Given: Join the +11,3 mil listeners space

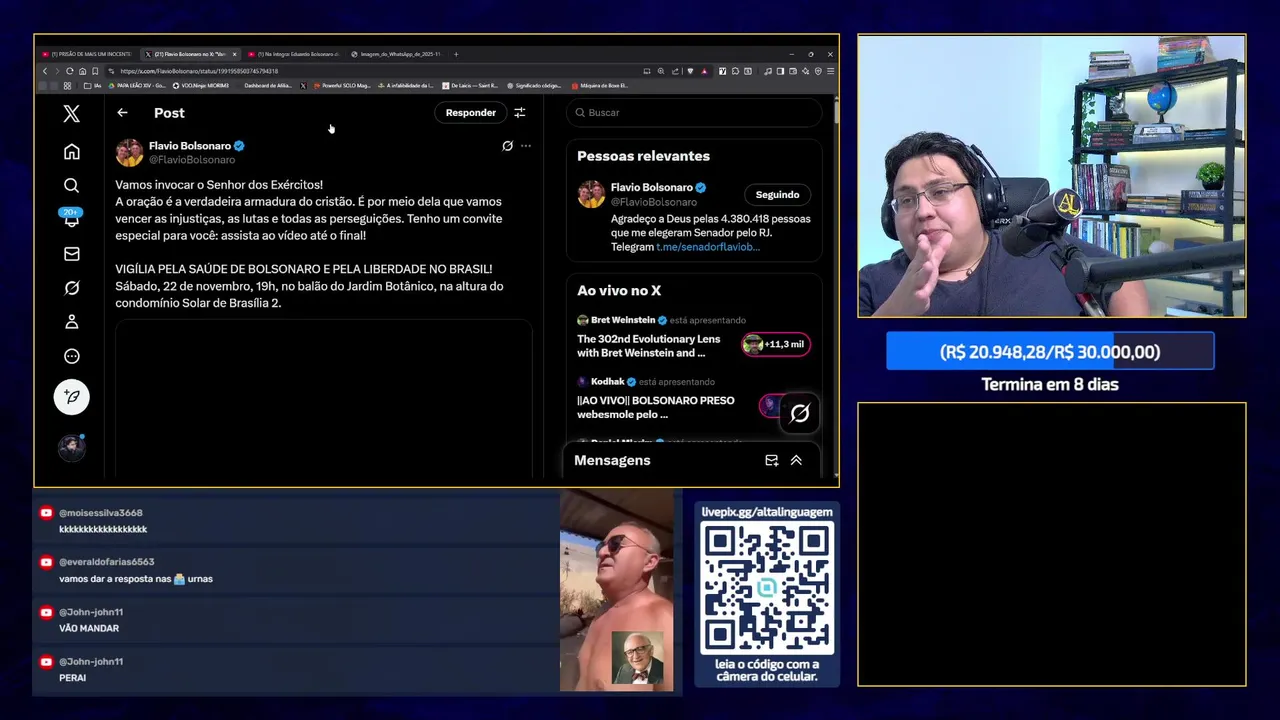Looking at the screenshot, I should (x=776, y=344).
